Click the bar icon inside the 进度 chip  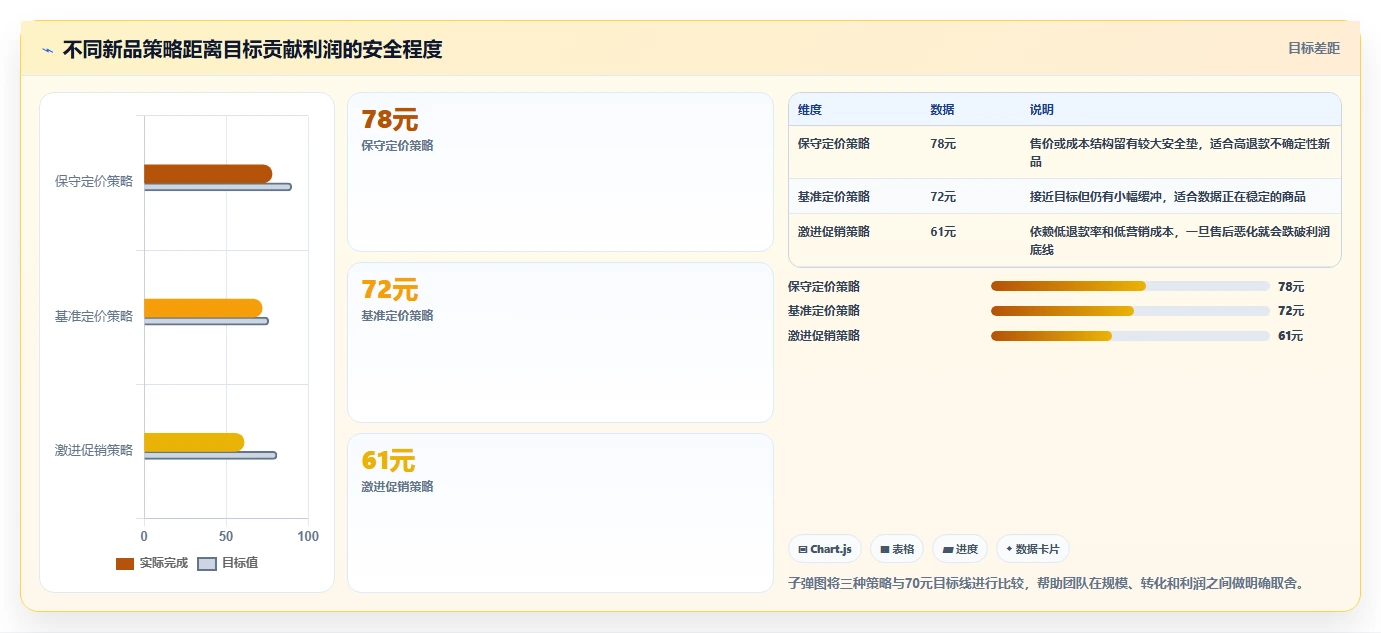947,549
